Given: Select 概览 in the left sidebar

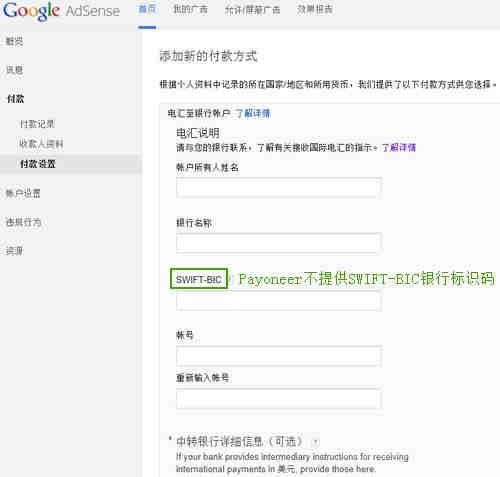Looking at the screenshot, I should (14, 41).
